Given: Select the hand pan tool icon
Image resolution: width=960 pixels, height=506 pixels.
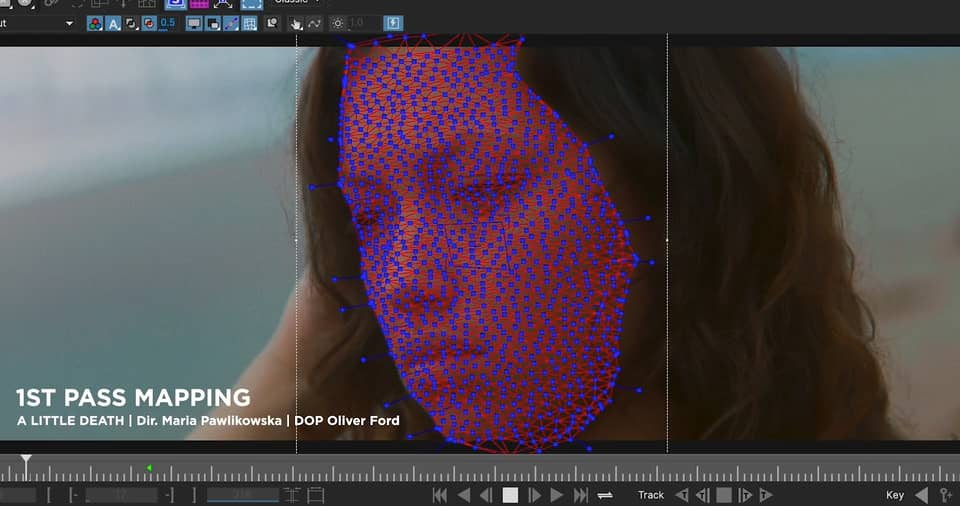Looking at the screenshot, I should (x=296, y=24).
